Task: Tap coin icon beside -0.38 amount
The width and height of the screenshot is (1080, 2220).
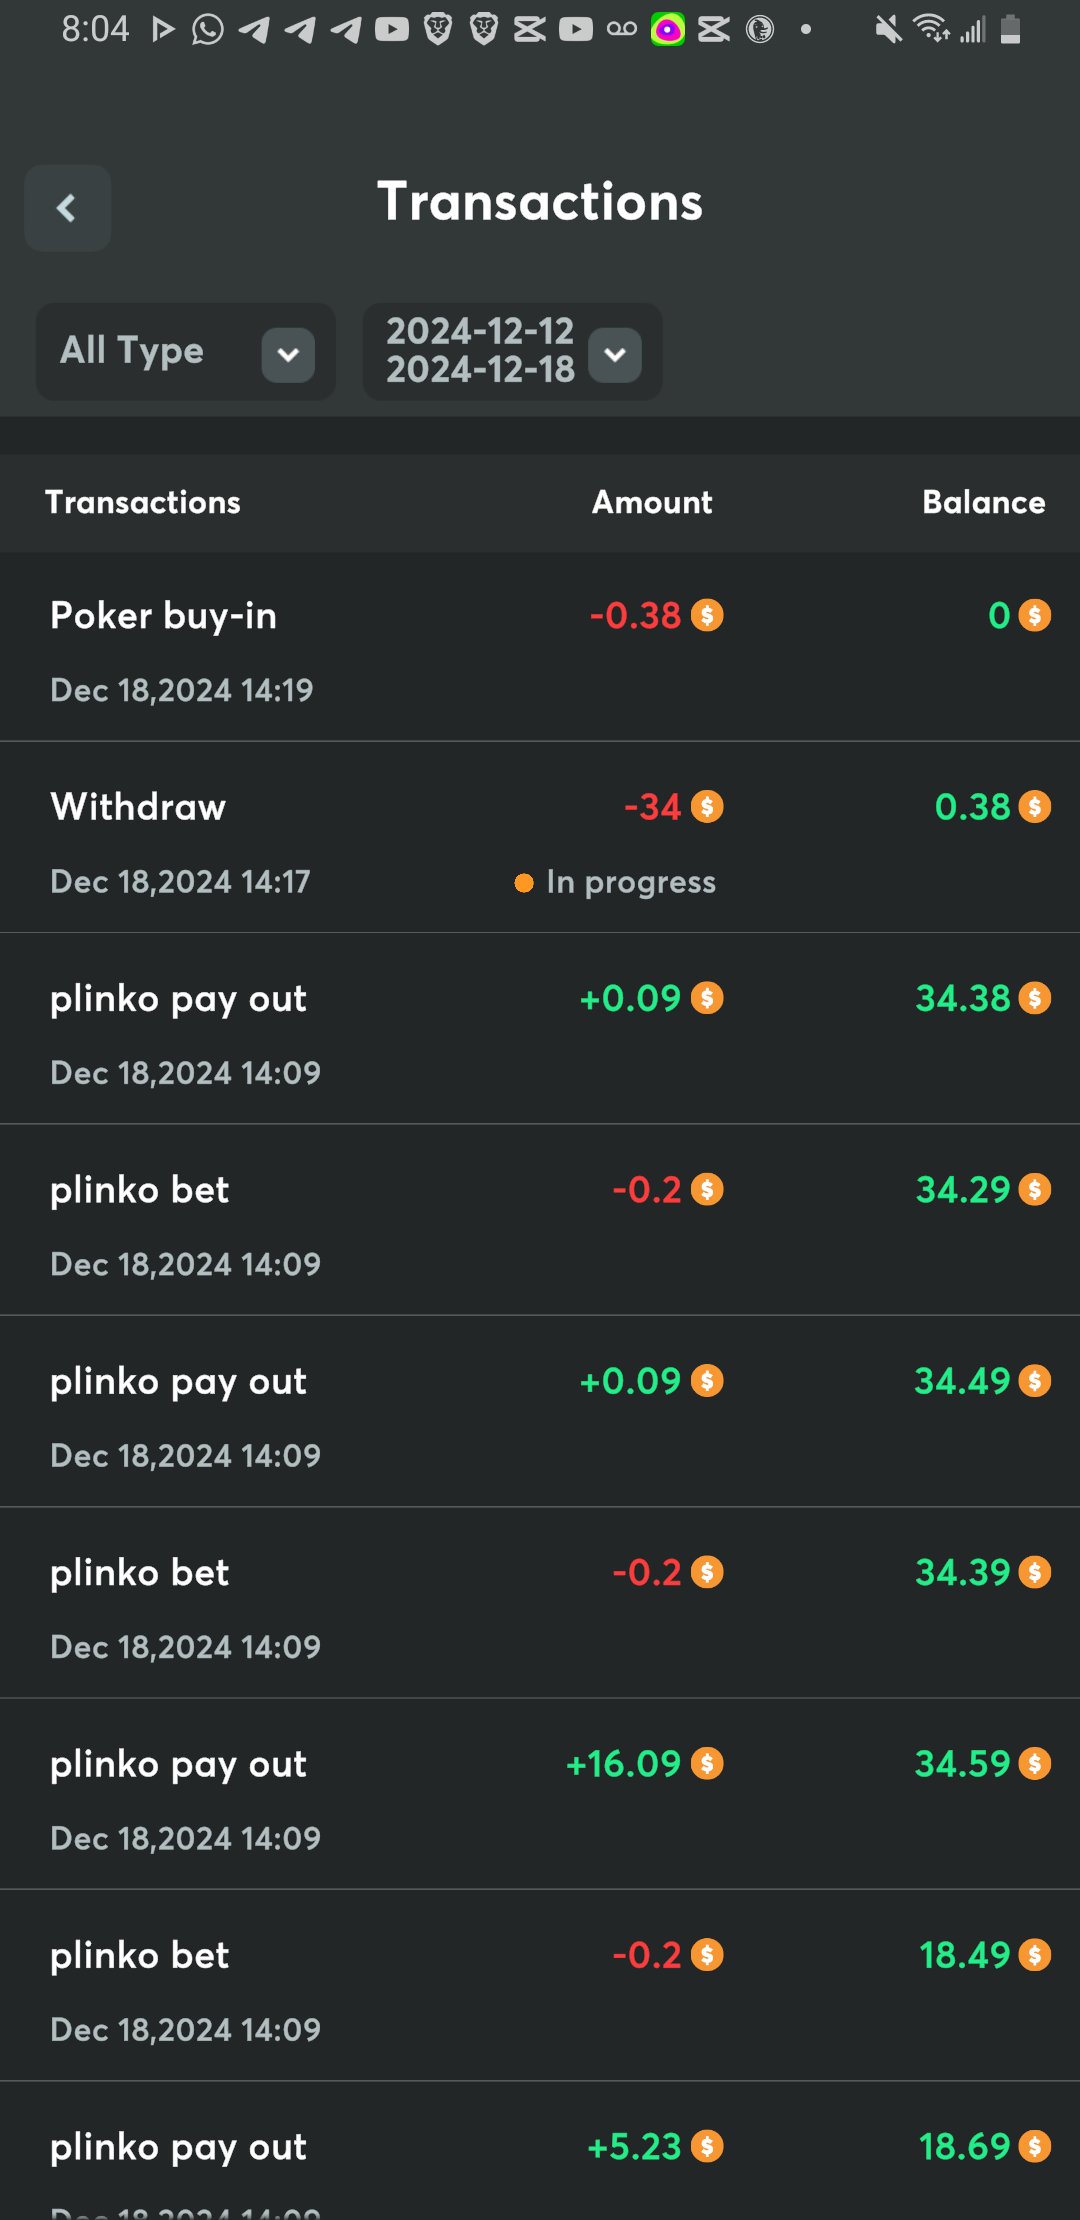Action: [x=707, y=615]
